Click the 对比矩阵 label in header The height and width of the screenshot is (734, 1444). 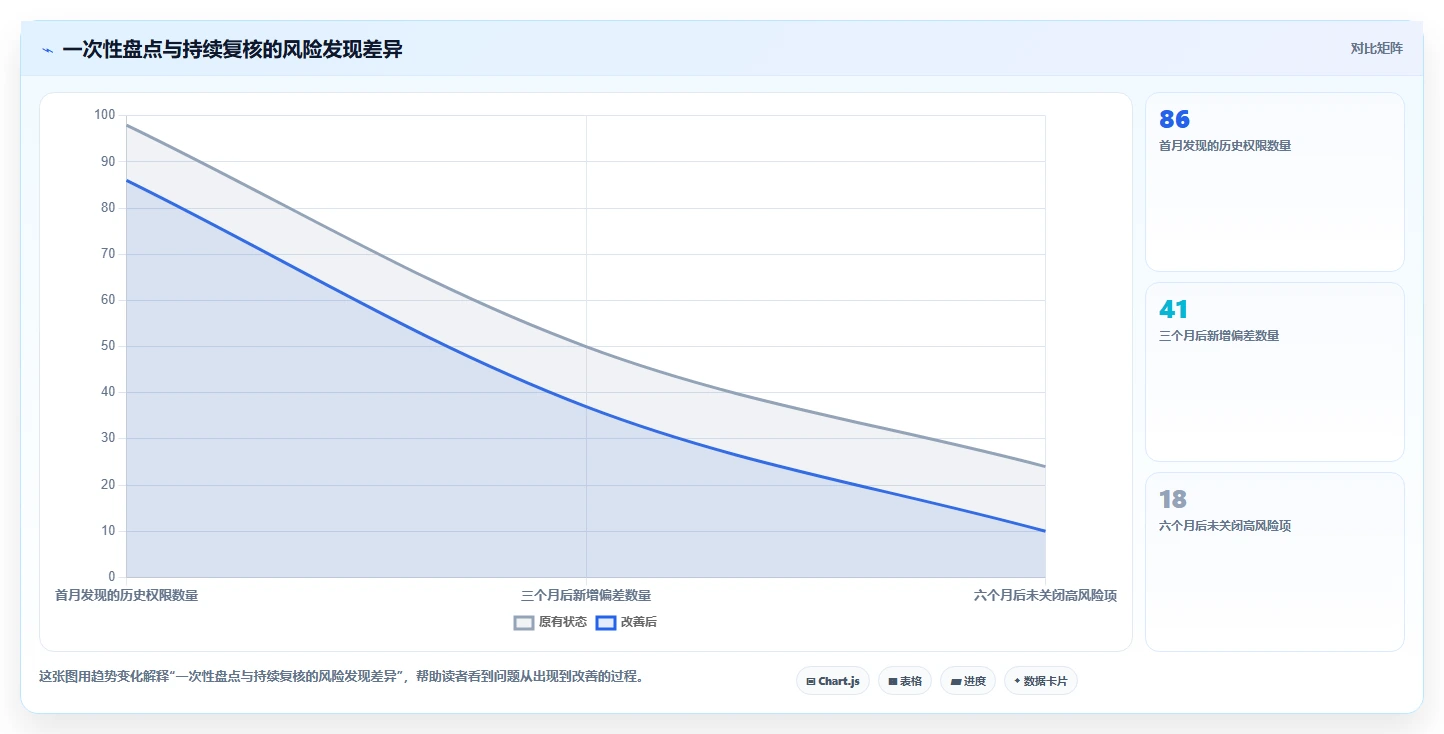[x=1376, y=48]
